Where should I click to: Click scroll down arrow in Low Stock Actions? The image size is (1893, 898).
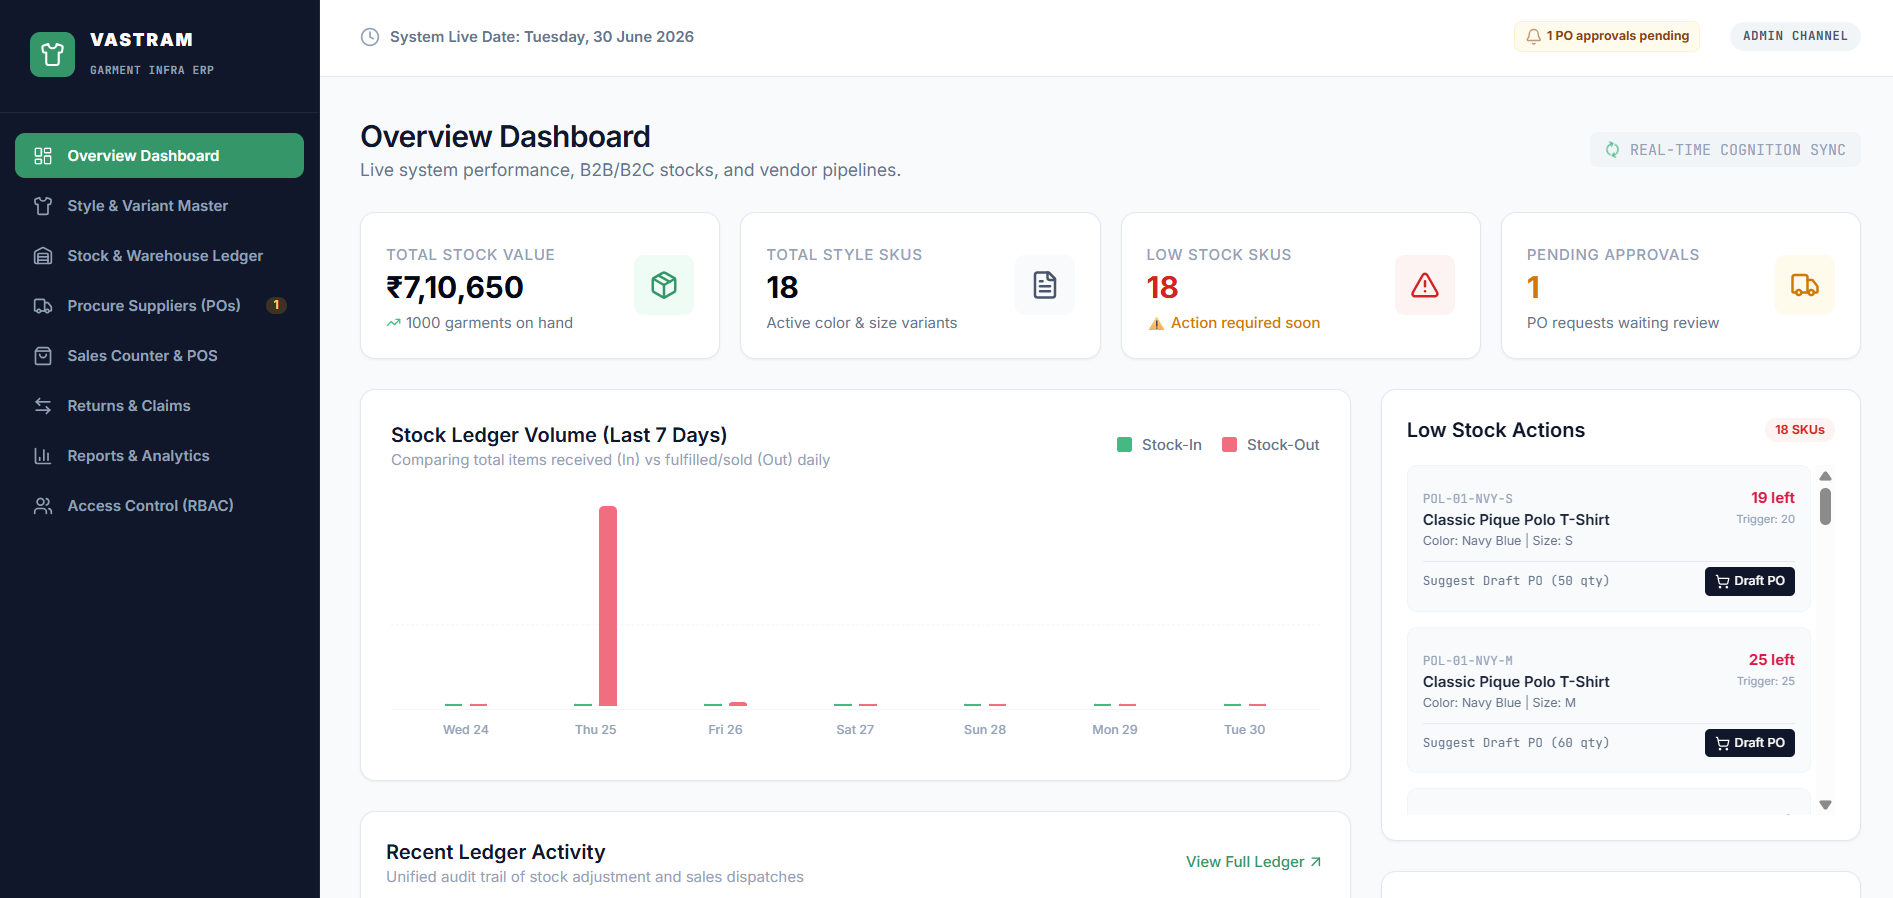click(1825, 805)
